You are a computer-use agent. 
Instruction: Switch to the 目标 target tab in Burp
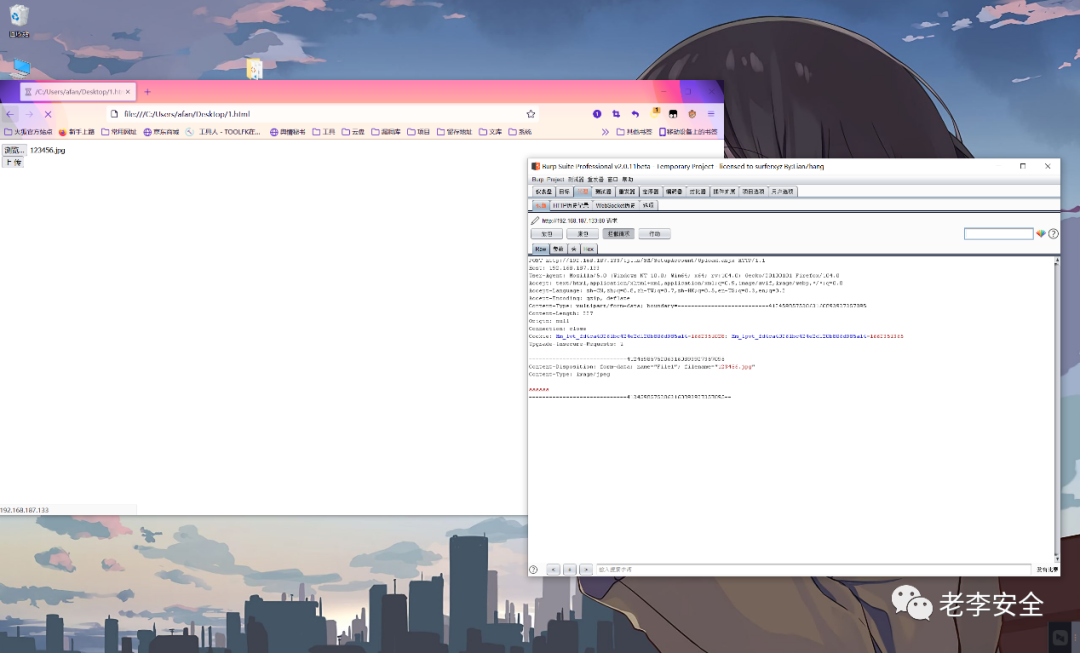pyautogui.click(x=564, y=191)
